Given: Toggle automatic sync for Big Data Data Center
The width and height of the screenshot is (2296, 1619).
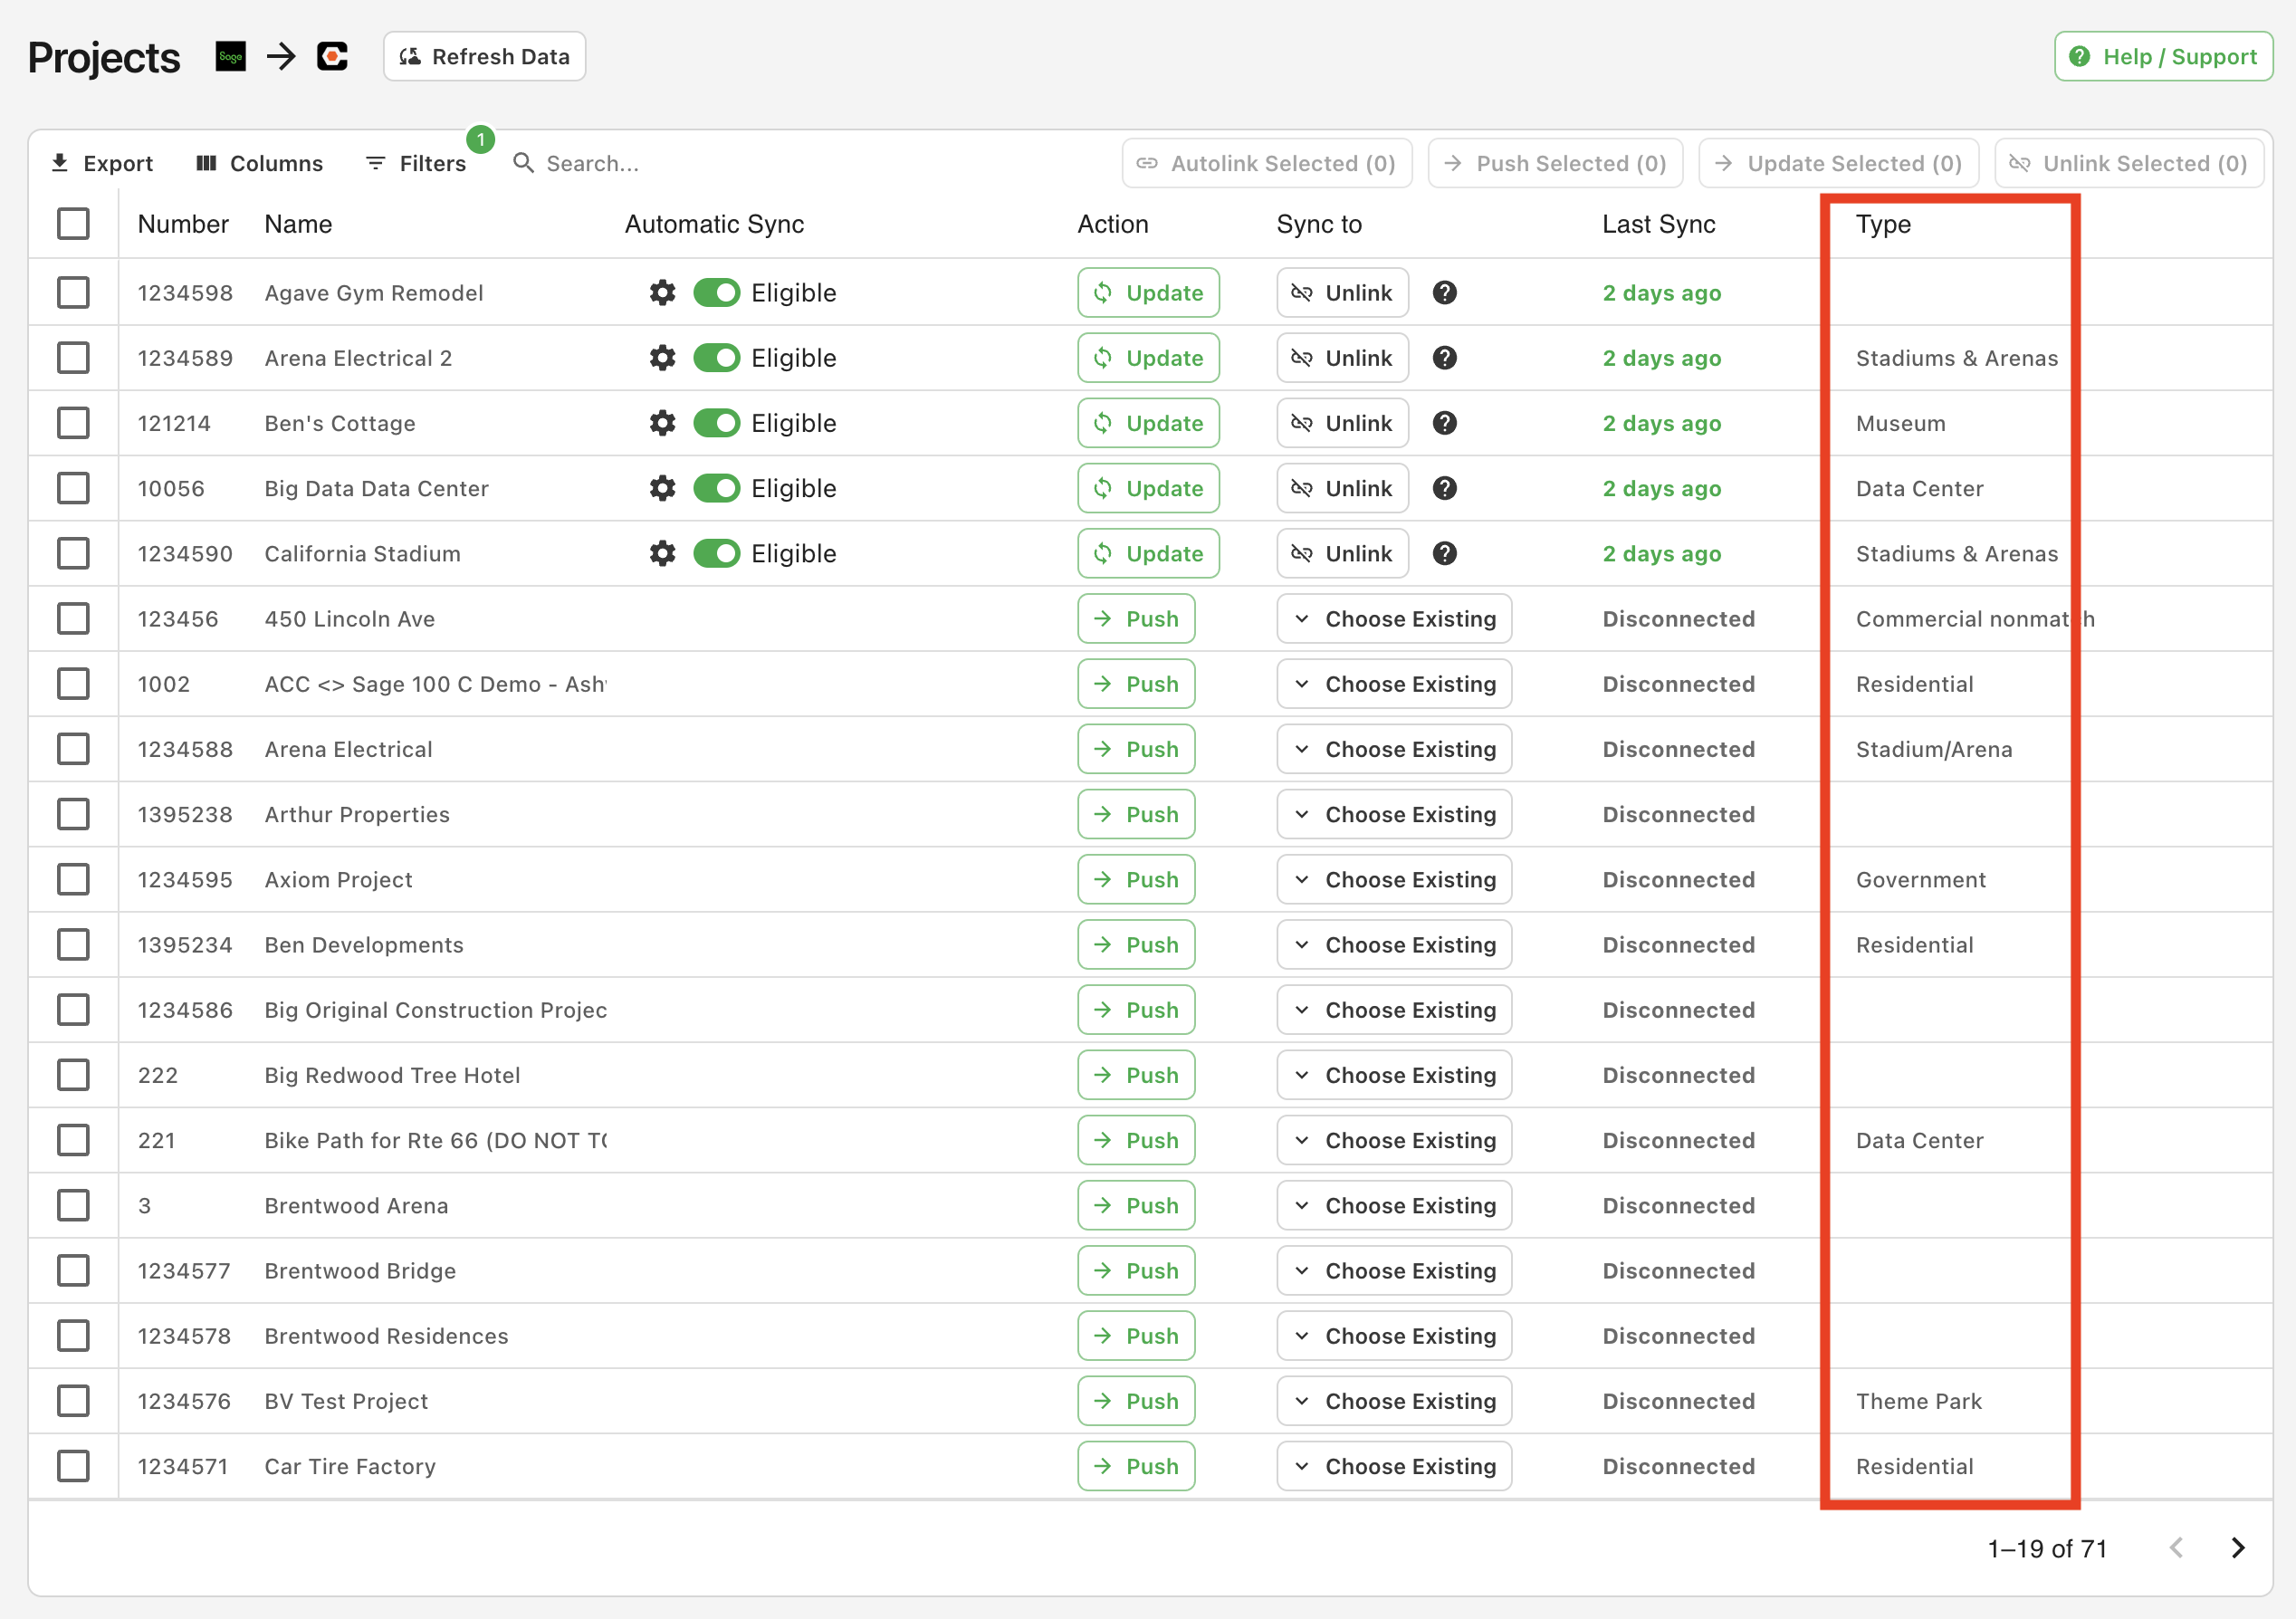Looking at the screenshot, I should click(716, 488).
